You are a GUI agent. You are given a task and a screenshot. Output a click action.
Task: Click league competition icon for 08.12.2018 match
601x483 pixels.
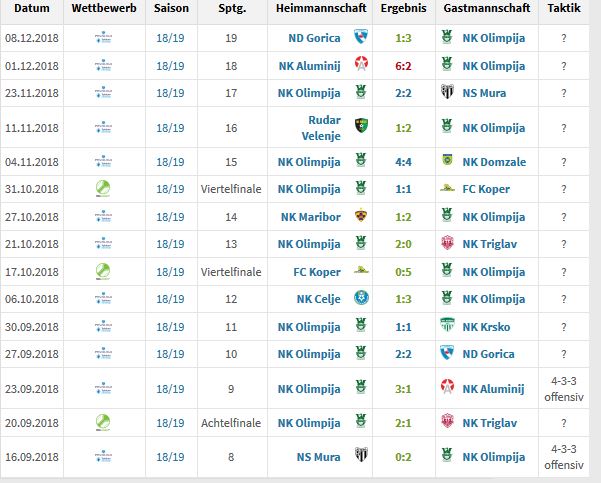(103, 38)
